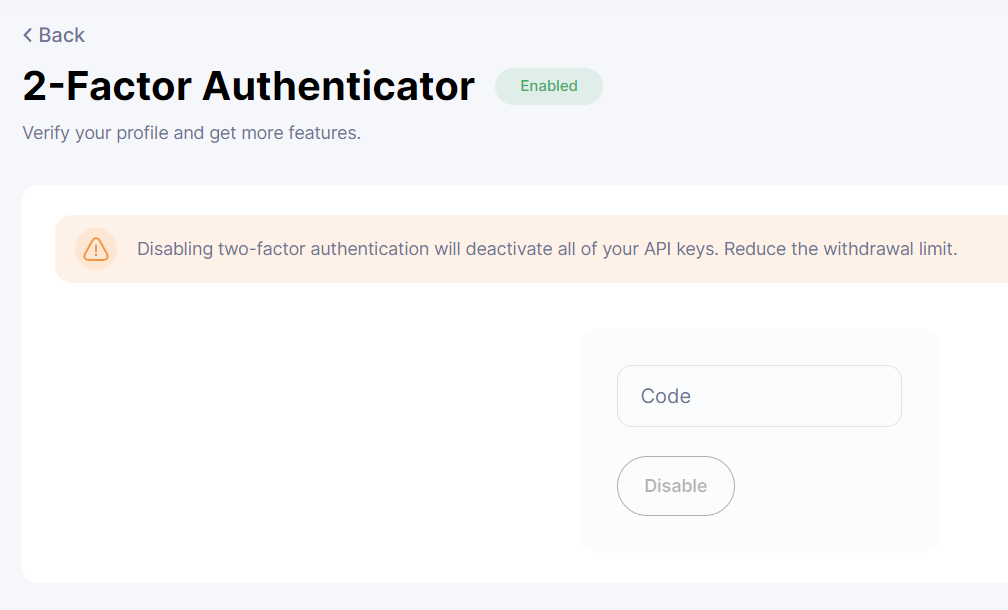This screenshot has width=1008, height=610.
Task: Click the circular background behind the warning icon
Action: [x=83, y=236]
